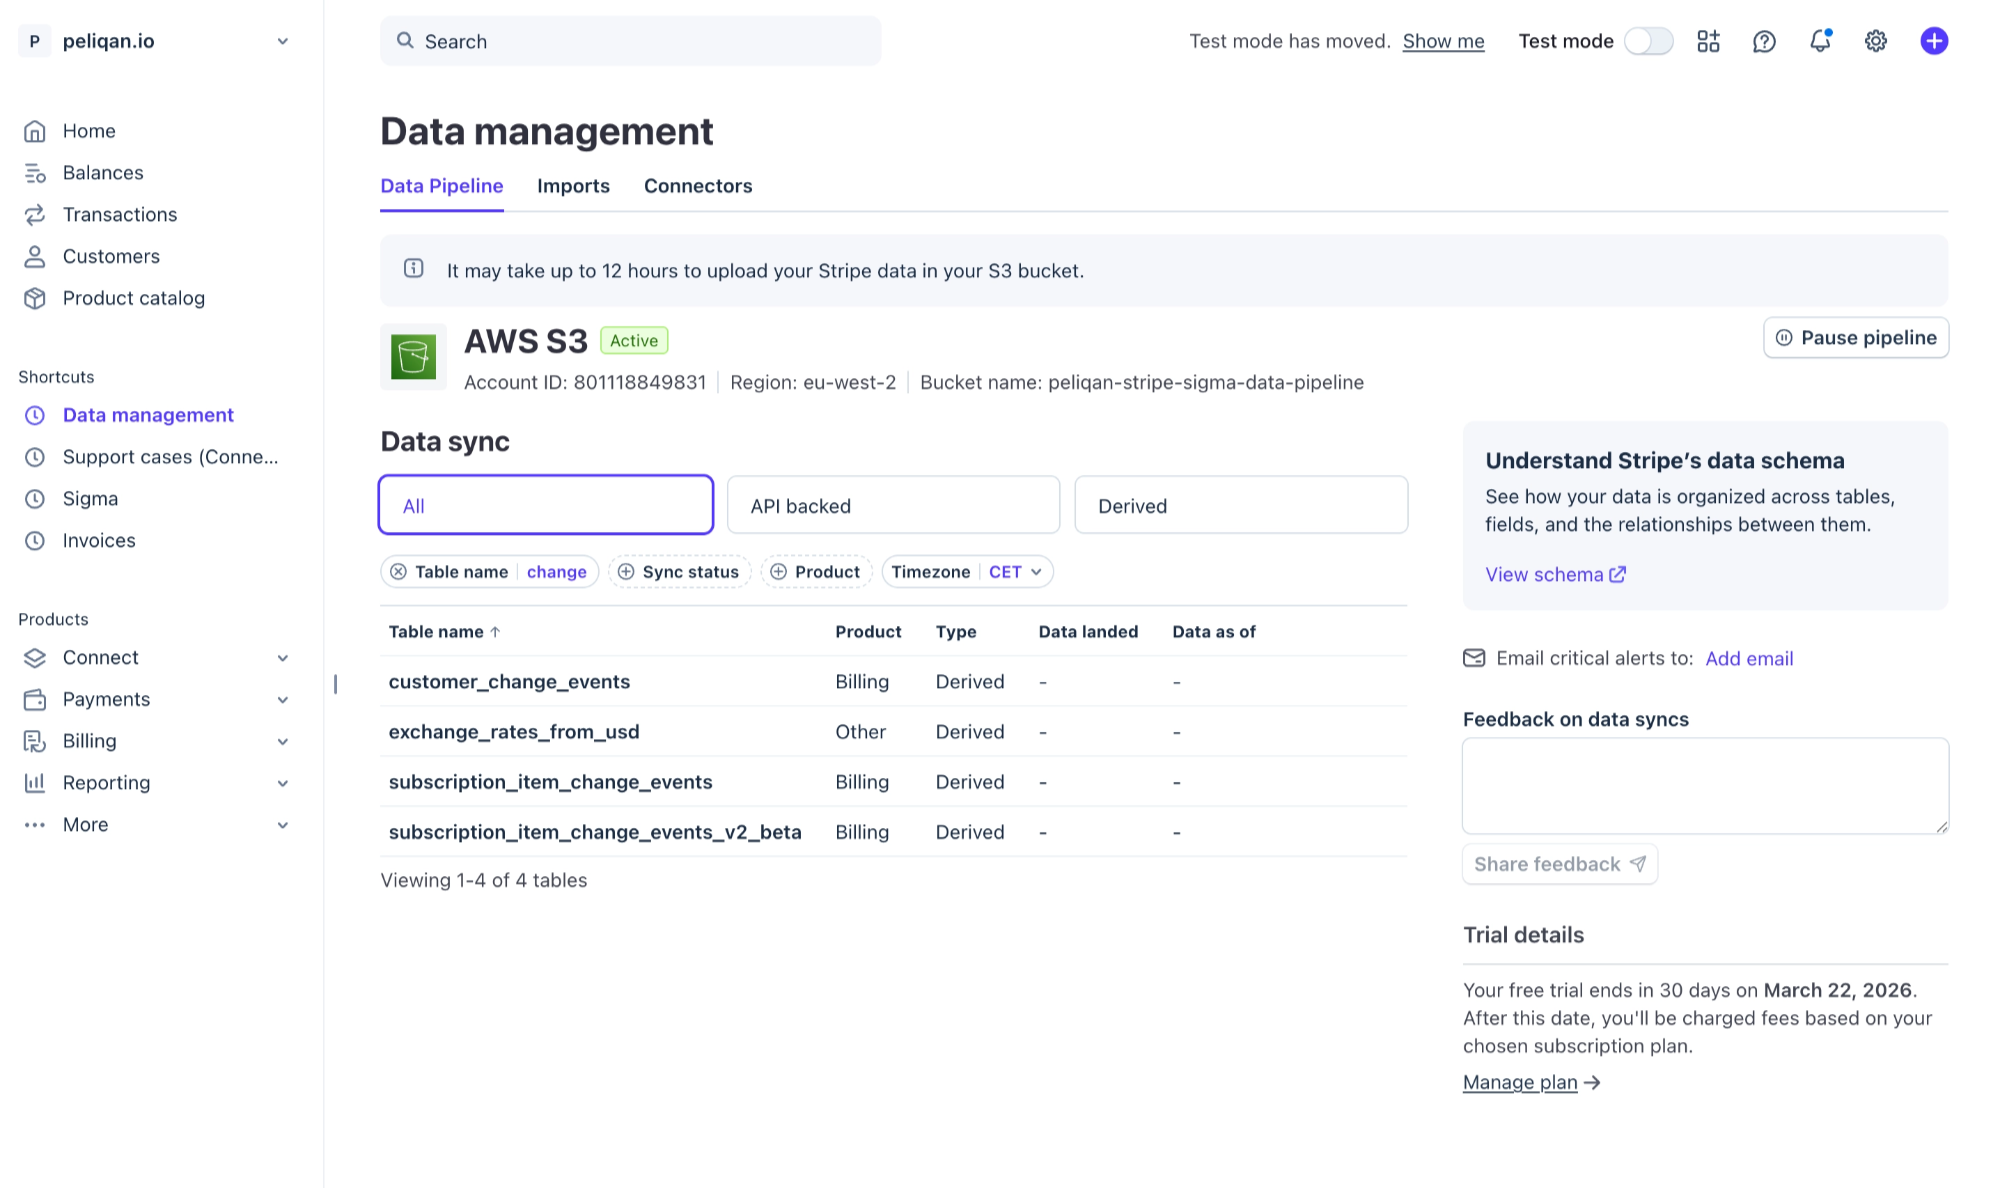The height and width of the screenshot is (1188, 2000).
Task: Open the Timezone CET dropdown
Action: pos(967,572)
